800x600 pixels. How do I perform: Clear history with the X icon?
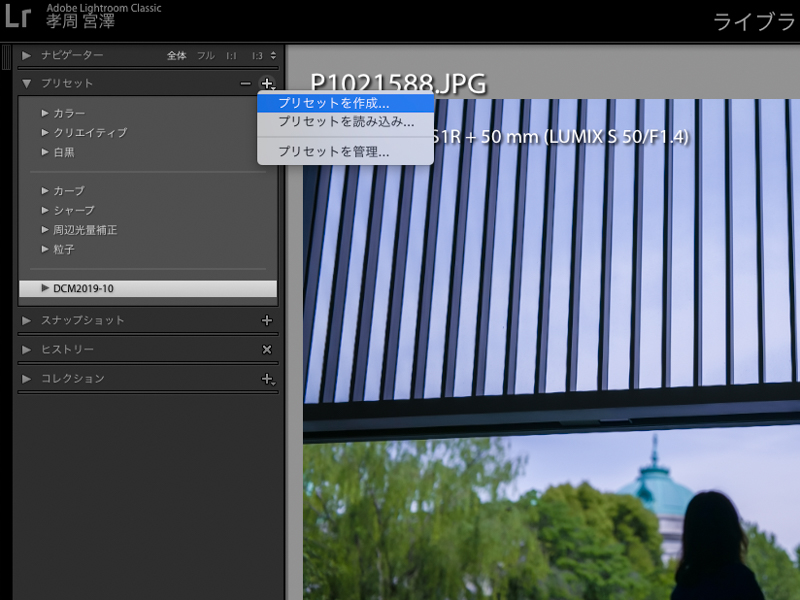[266, 349]
